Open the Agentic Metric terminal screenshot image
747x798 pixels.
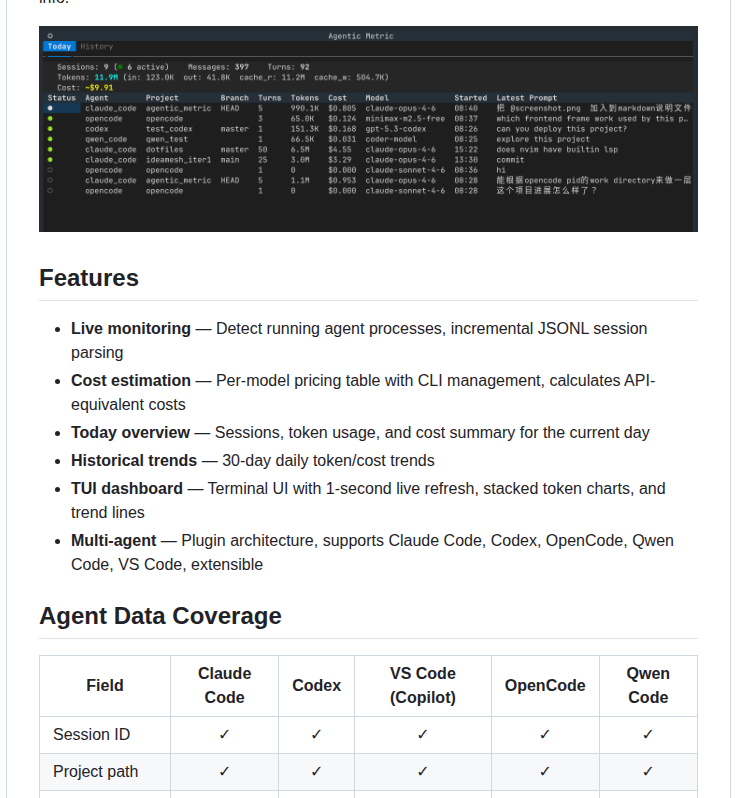(x=368, y=129)
